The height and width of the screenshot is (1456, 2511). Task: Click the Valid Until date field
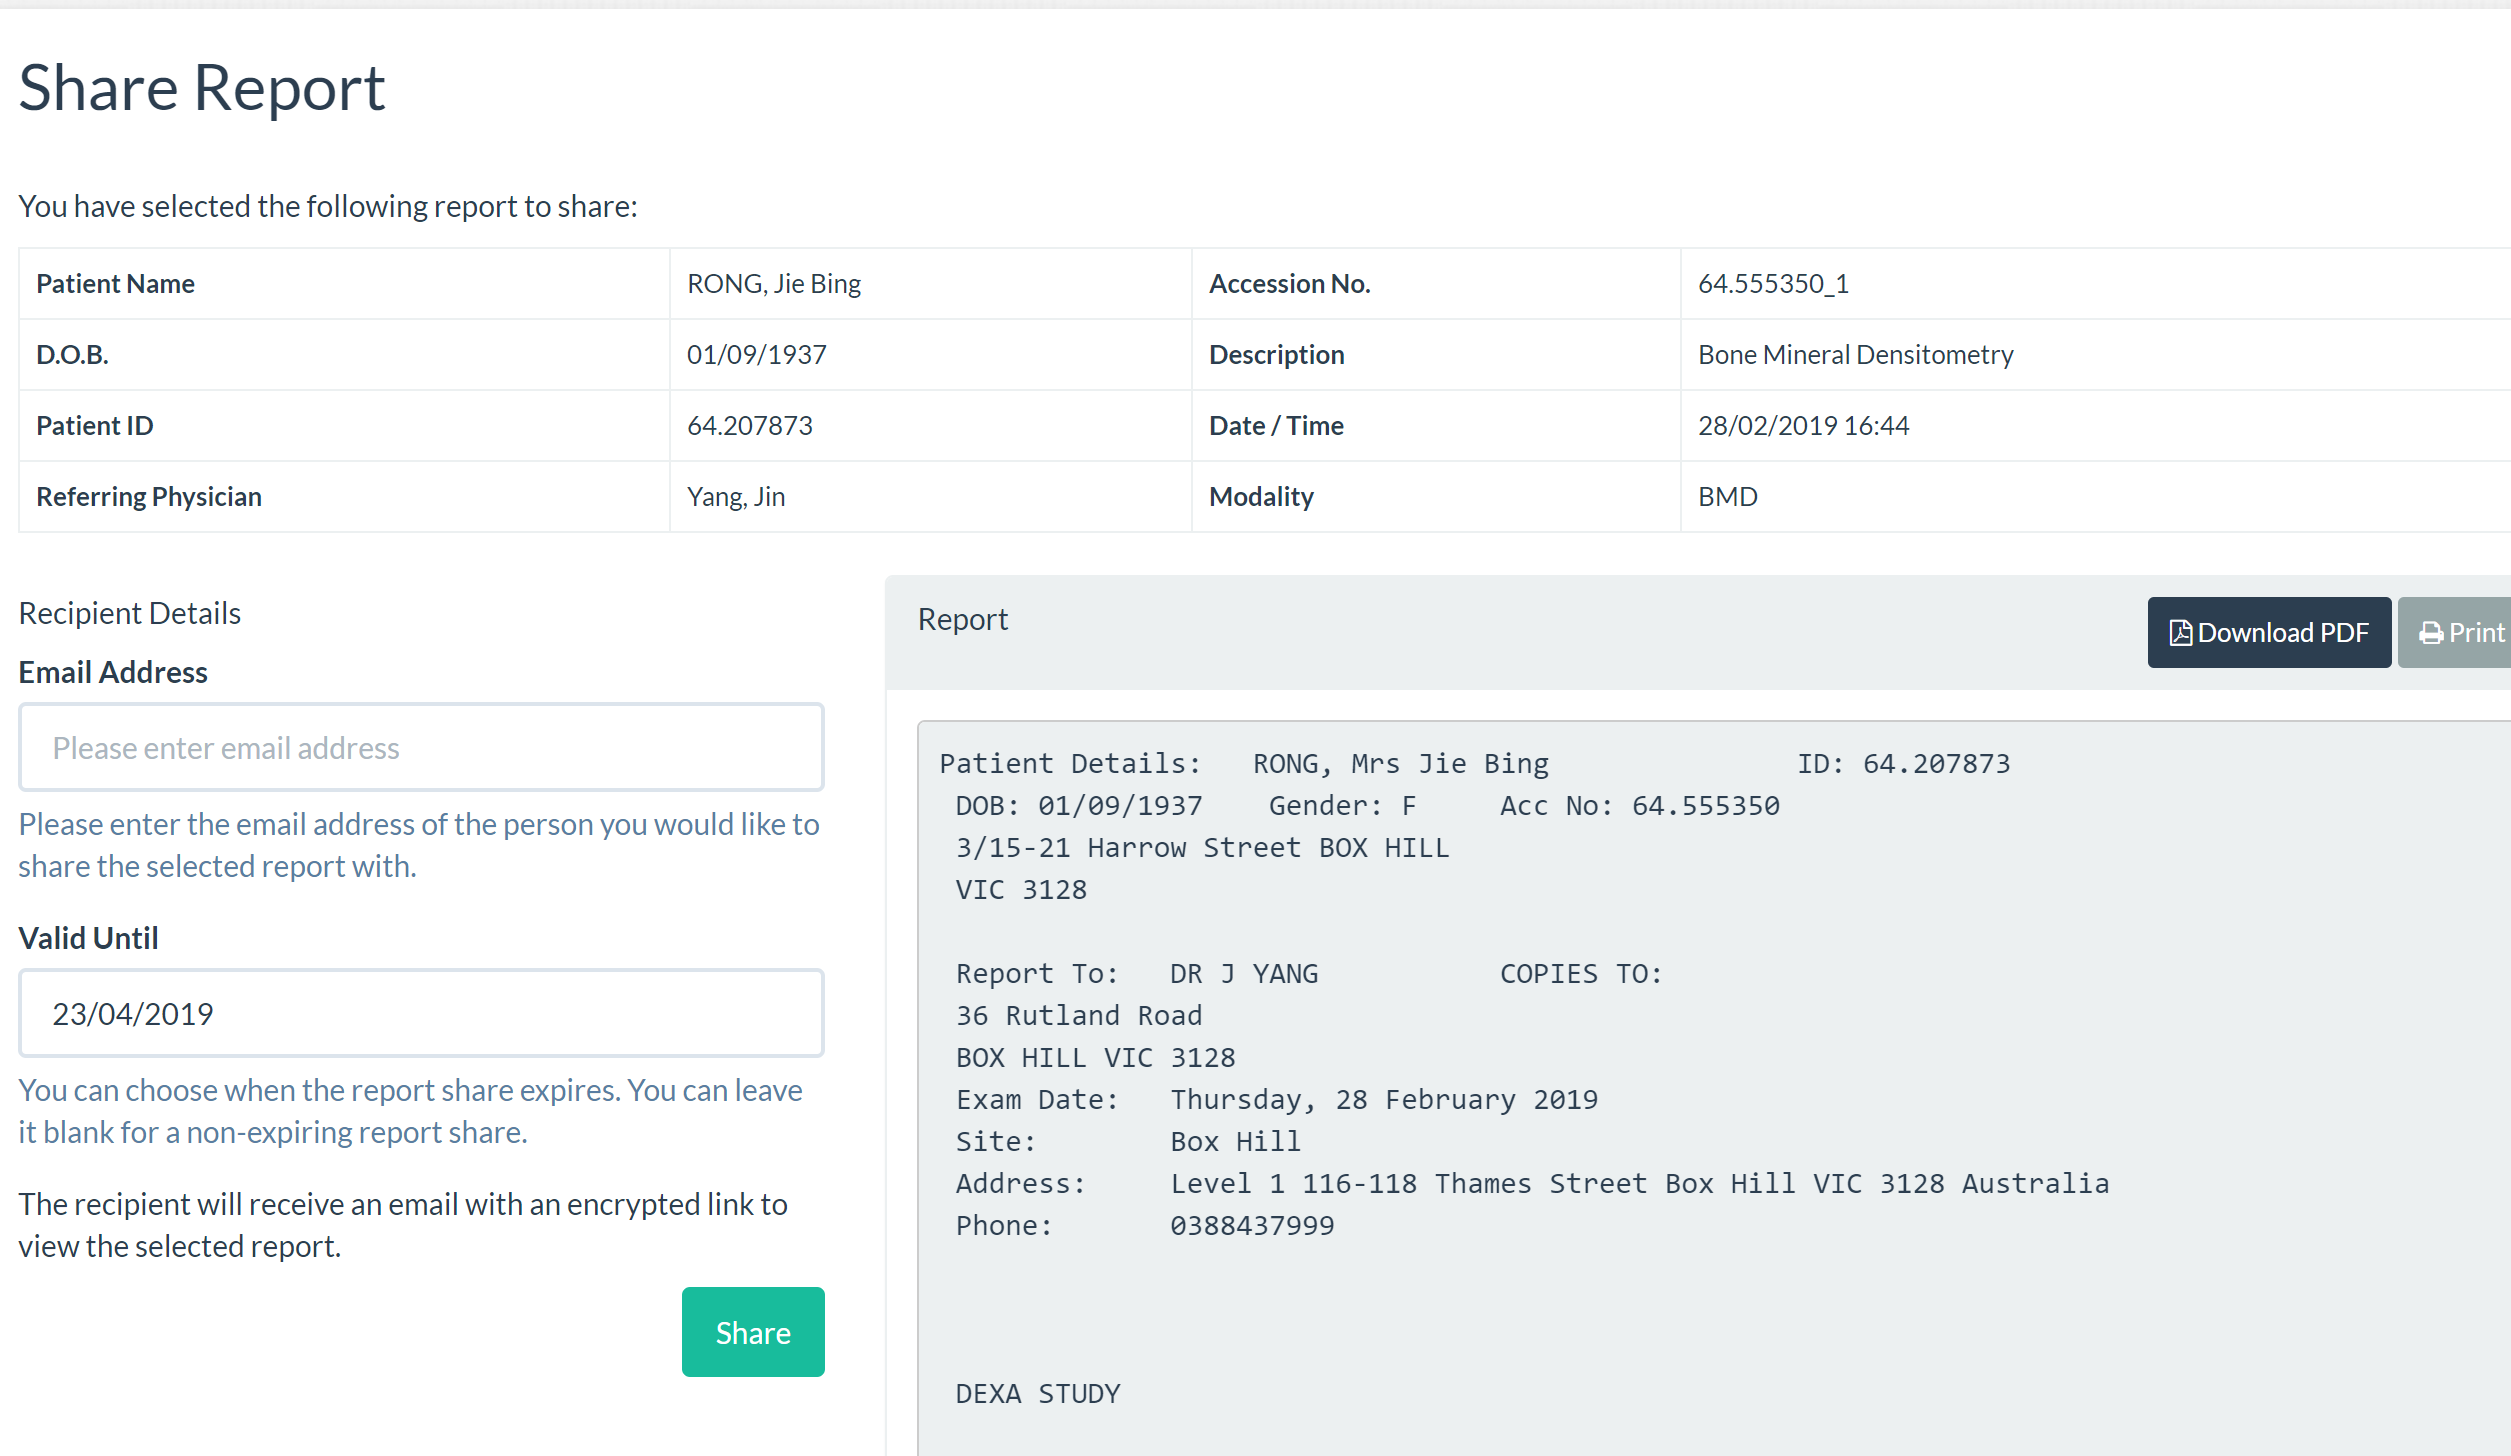click(421, 1014)
